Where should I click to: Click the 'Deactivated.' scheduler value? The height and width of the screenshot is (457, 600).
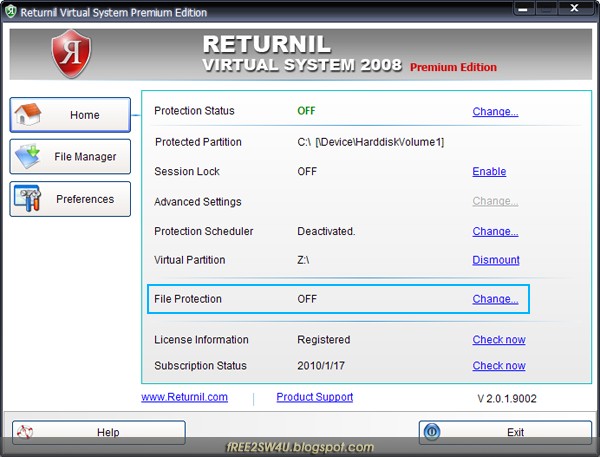coord(326,231)
